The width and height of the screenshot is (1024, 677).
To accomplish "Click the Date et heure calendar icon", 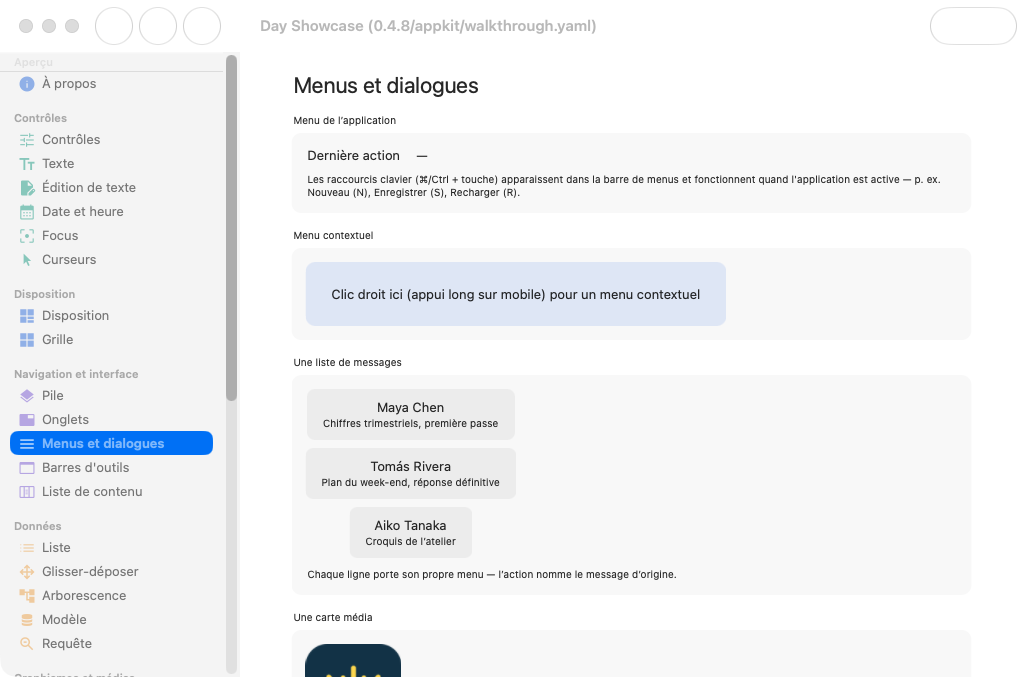I will [27, 212].
